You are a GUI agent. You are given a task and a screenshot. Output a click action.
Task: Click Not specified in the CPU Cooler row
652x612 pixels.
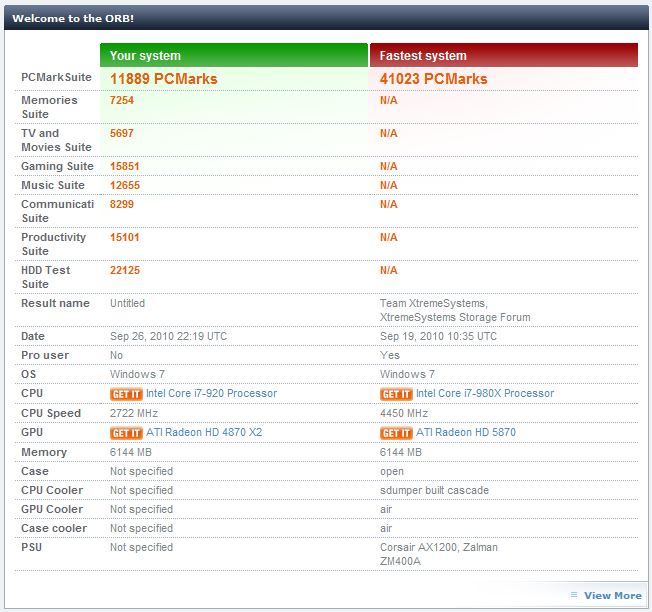click(141, 491)
